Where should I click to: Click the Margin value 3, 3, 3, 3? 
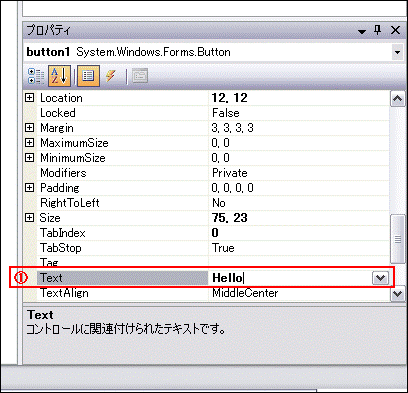click(232, 128)
